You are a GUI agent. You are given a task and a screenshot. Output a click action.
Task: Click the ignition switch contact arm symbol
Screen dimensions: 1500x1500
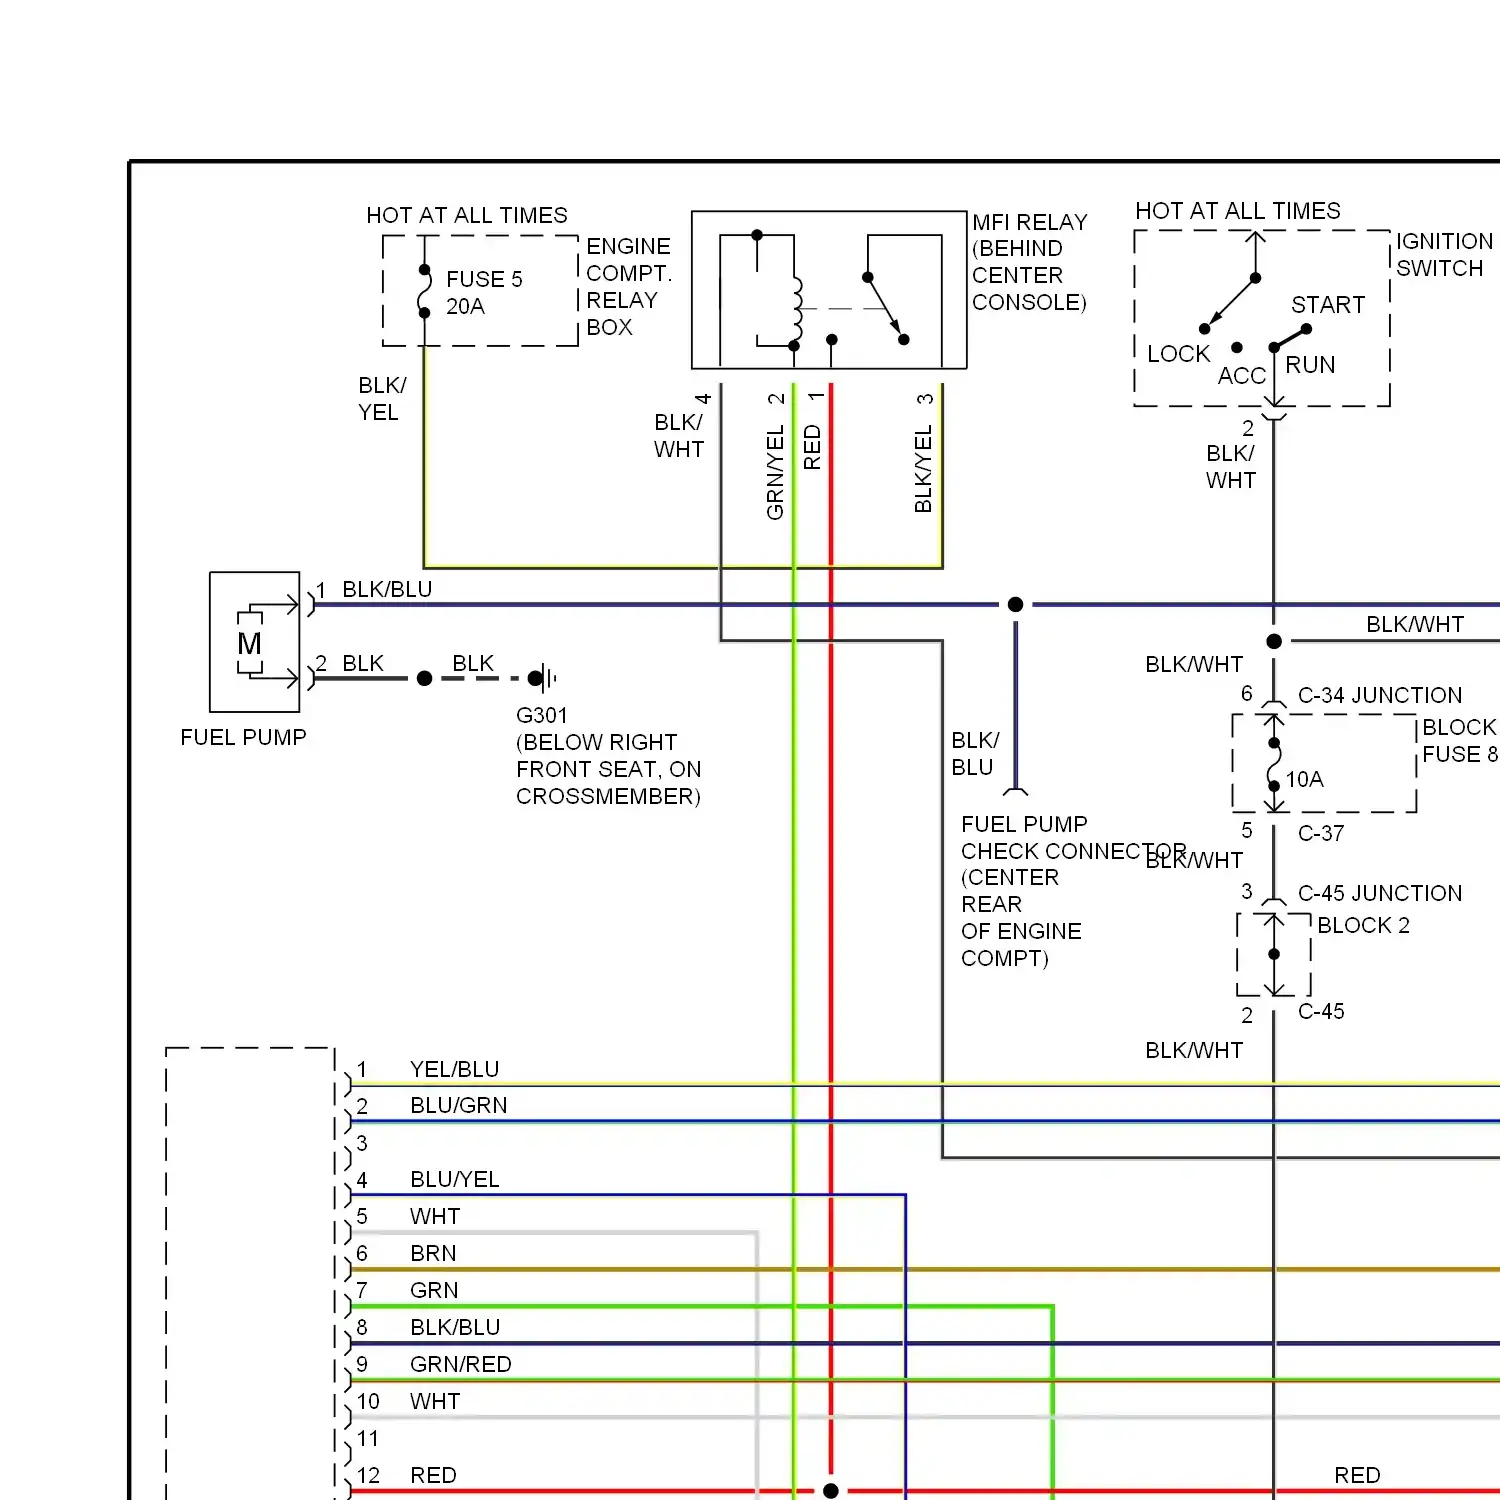(x=1230, y=303)
